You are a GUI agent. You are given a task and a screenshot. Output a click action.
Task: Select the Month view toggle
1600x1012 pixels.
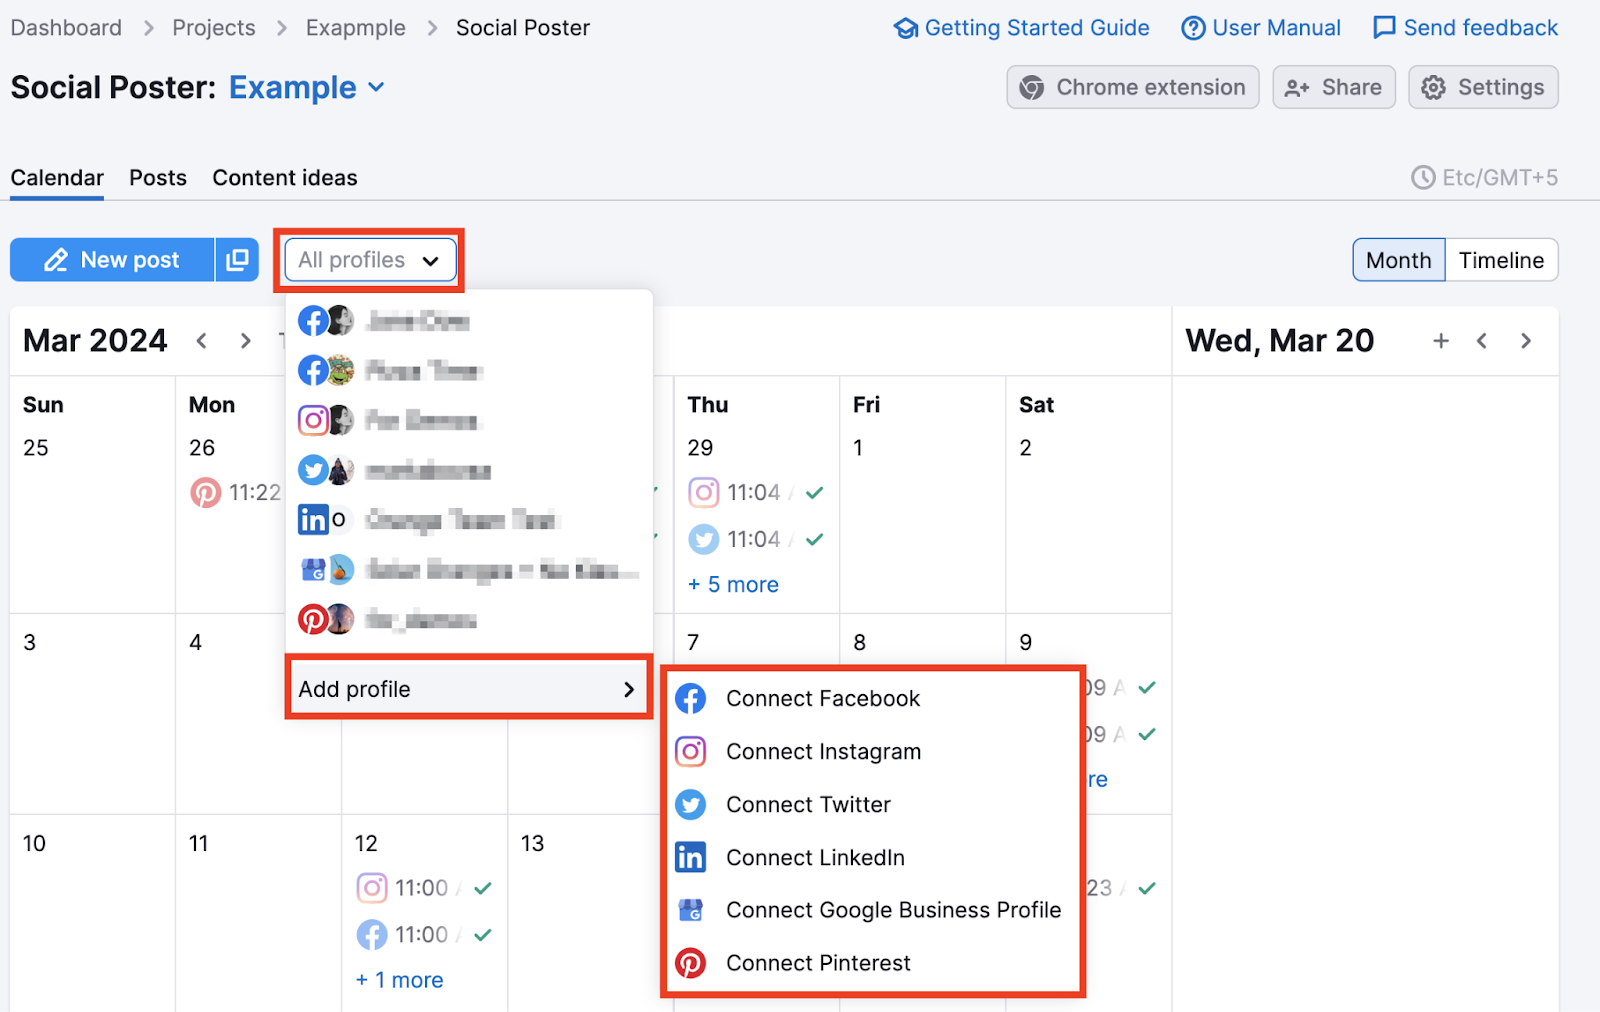coord(1398,260)
